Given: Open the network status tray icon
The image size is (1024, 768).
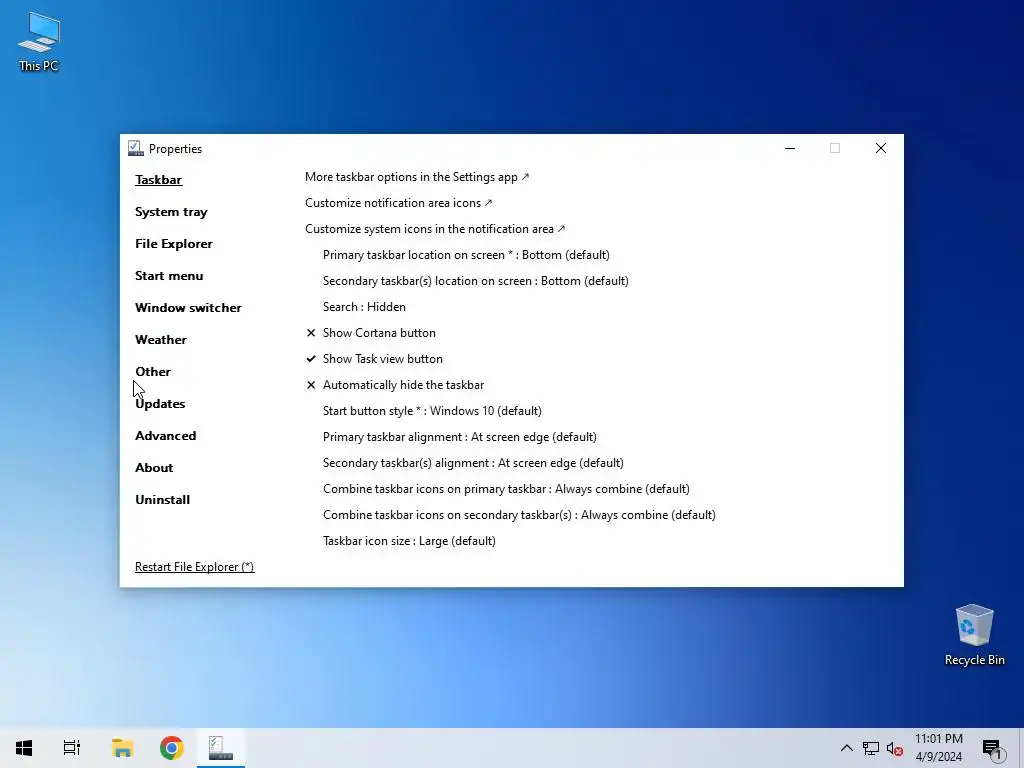Looking at the screenshot, I should point(871,748).
